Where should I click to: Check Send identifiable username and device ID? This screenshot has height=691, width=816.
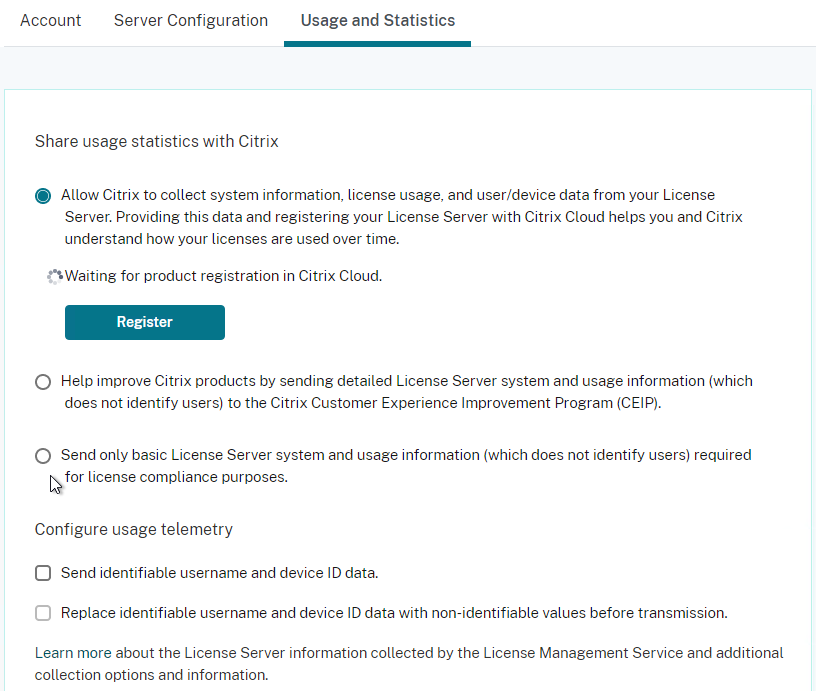click(x=43, y=573)
